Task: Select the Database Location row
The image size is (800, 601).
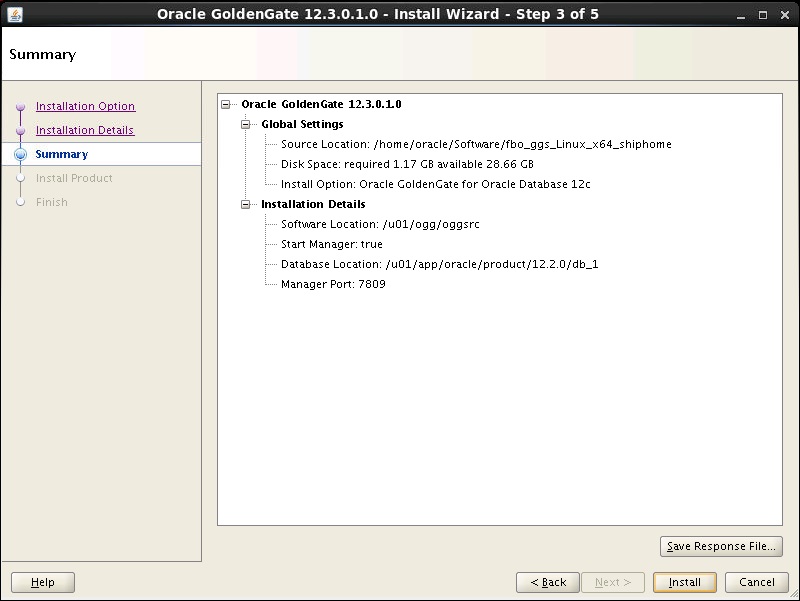Action: tap(440, 264)
